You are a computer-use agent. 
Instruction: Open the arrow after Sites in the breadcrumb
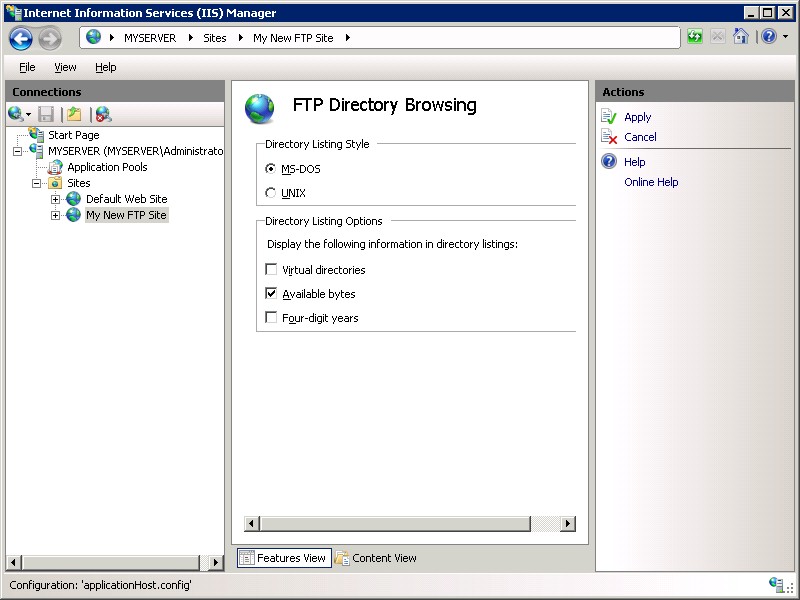pos(240,37)
